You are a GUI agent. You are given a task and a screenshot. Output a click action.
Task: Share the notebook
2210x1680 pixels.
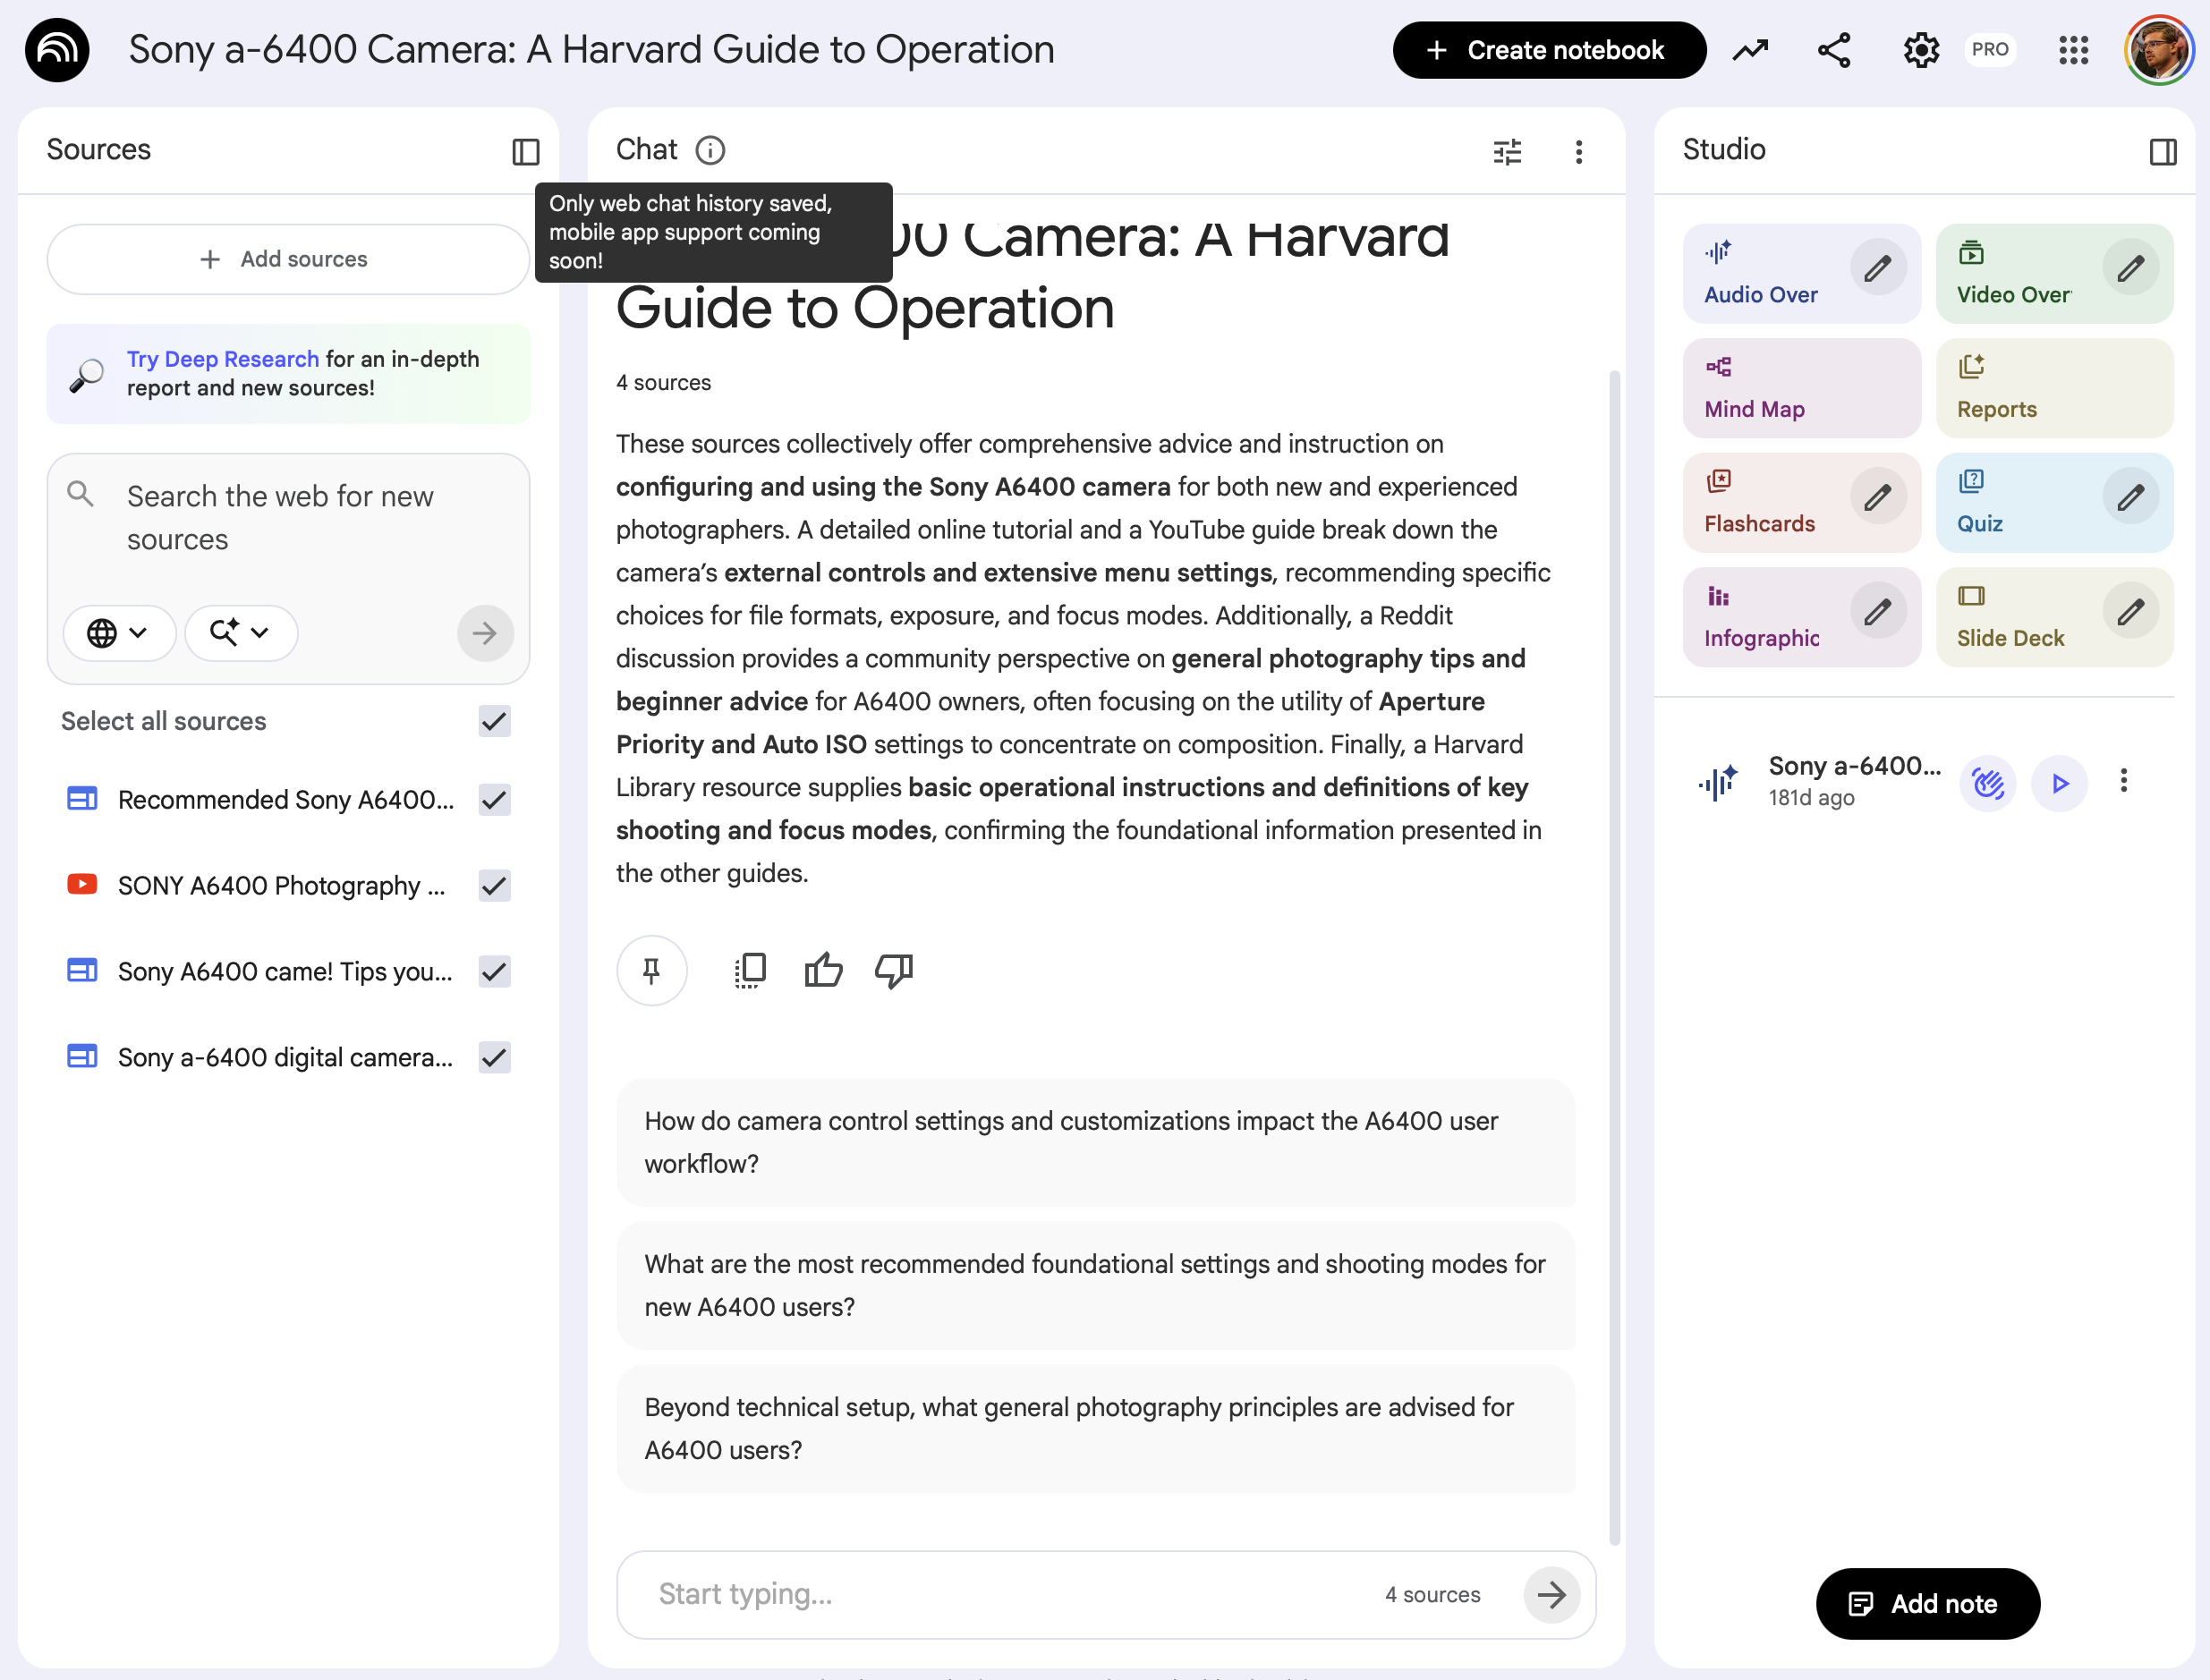coord(1834,50)
